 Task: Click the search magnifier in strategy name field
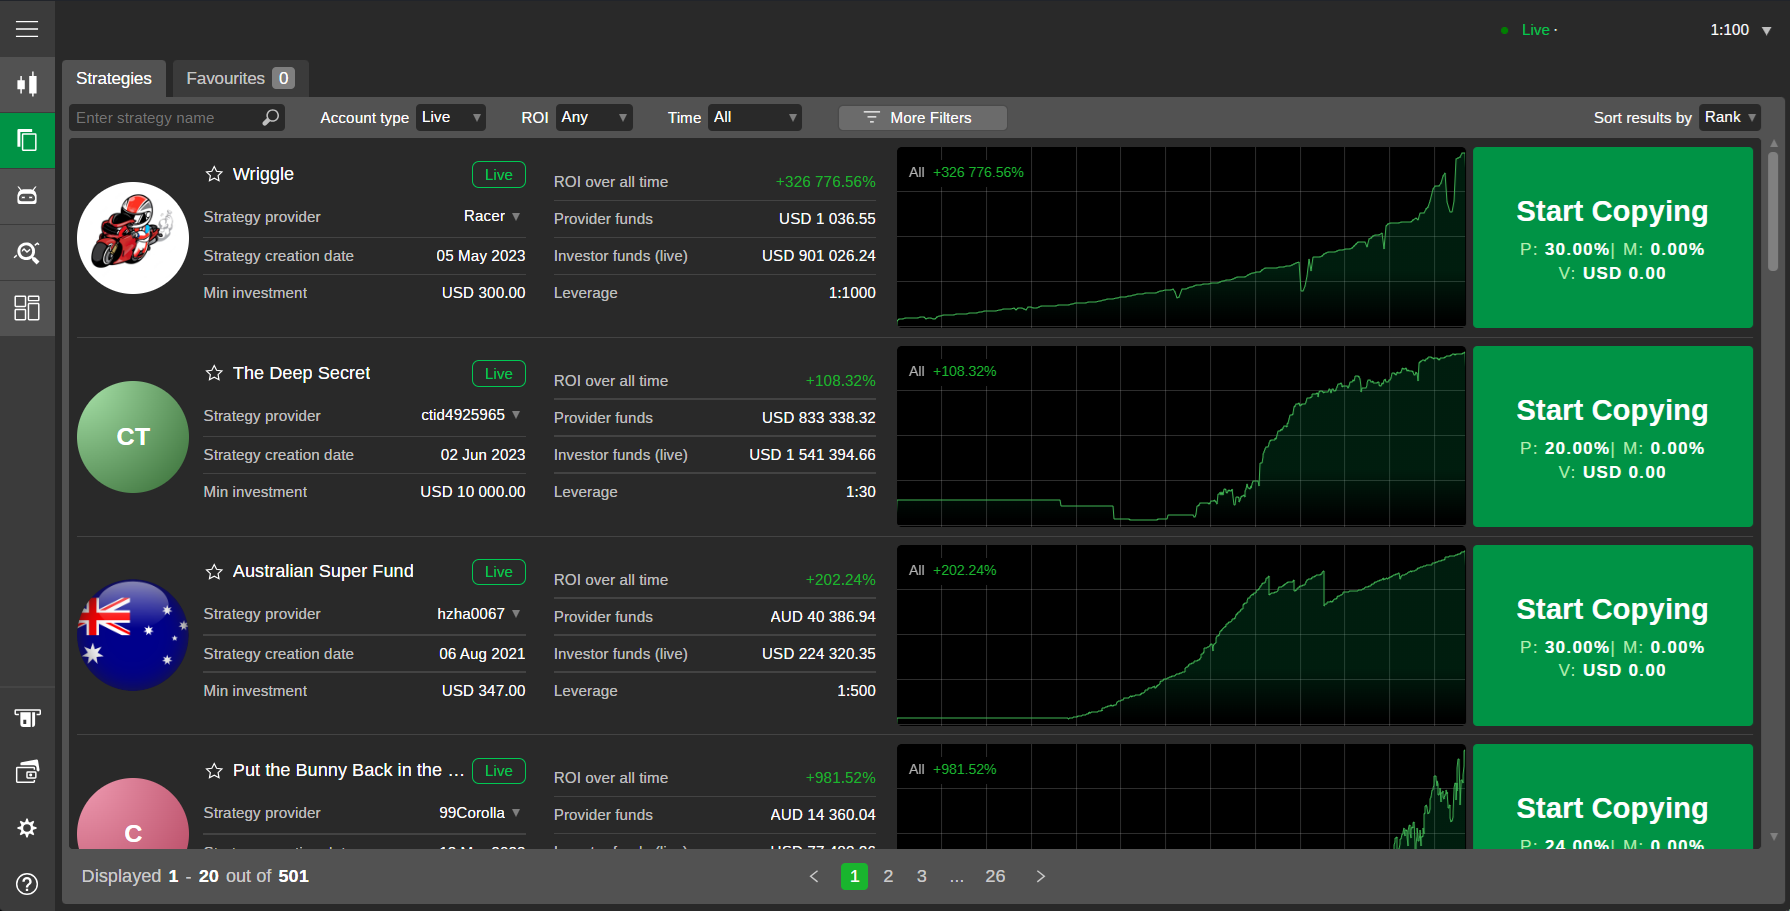pos(270,118)
